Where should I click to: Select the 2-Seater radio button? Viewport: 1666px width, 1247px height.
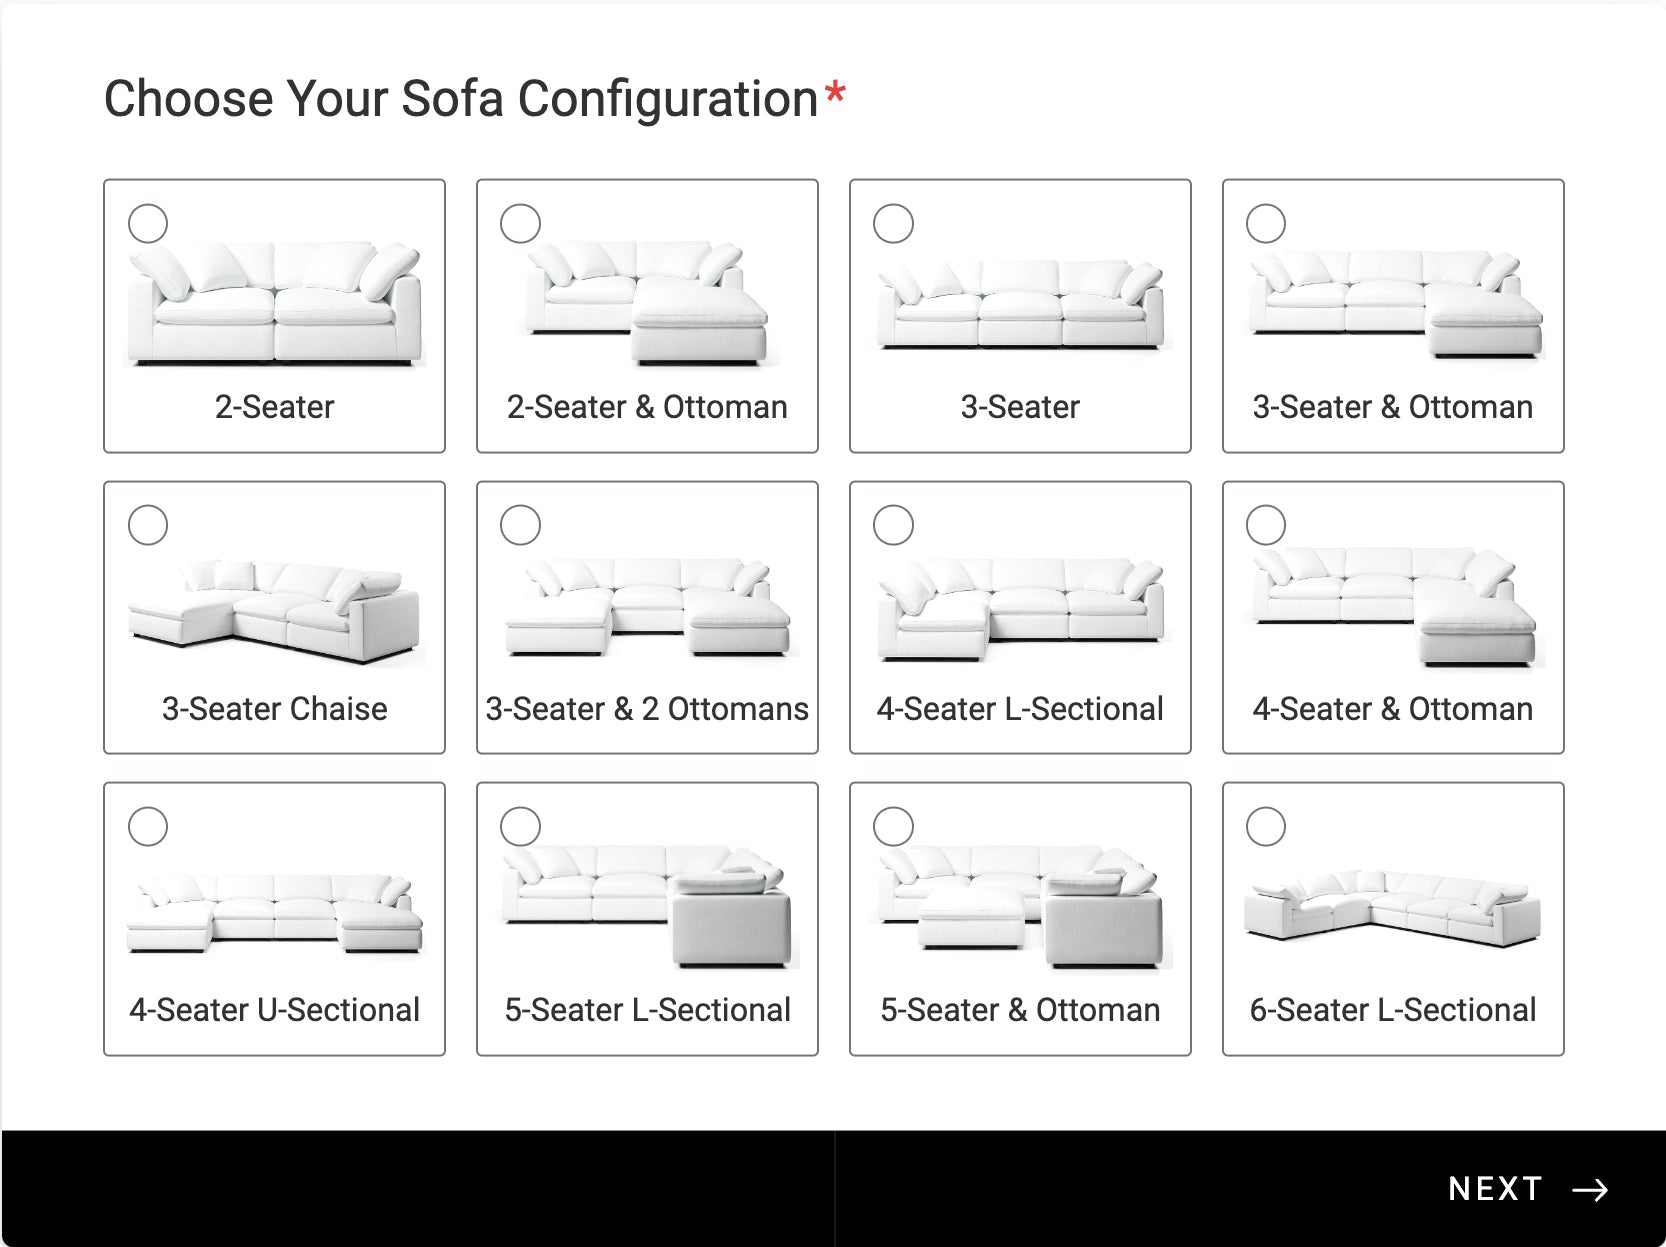(x=148, y=223)
